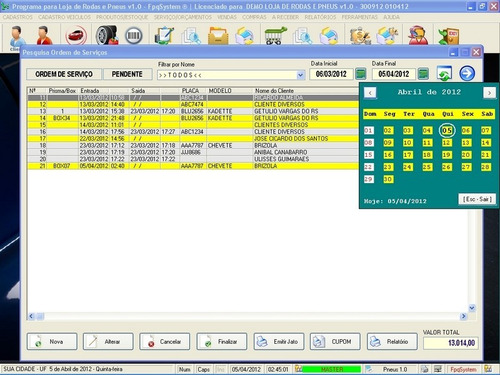Image resolution: width=500 pixels, height=375 pixels.
Task: Click the key icon left of MASTER
Action: tap(298, 369)
